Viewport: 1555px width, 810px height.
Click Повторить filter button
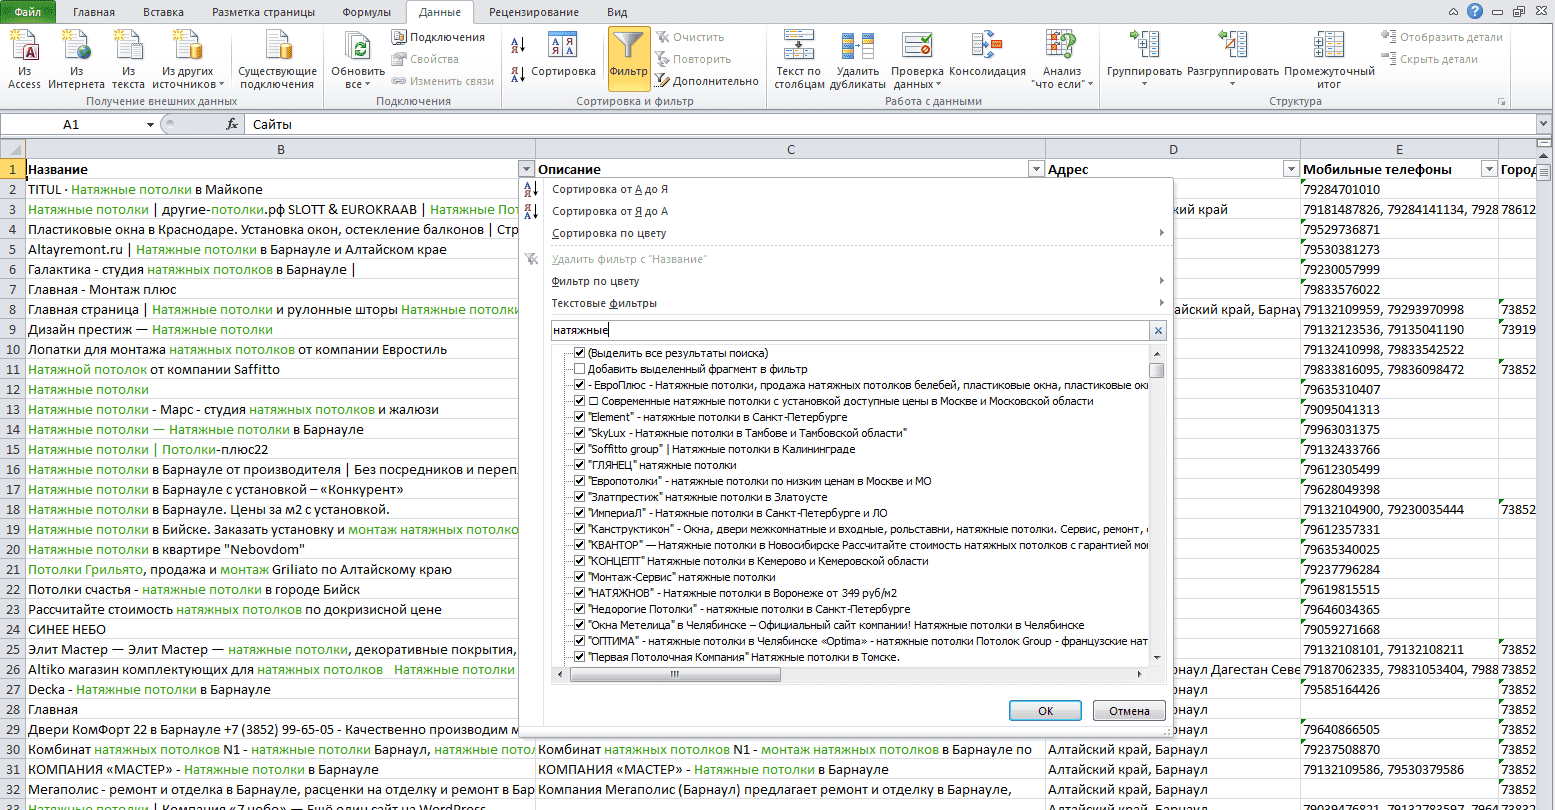[x=693, y=59]
